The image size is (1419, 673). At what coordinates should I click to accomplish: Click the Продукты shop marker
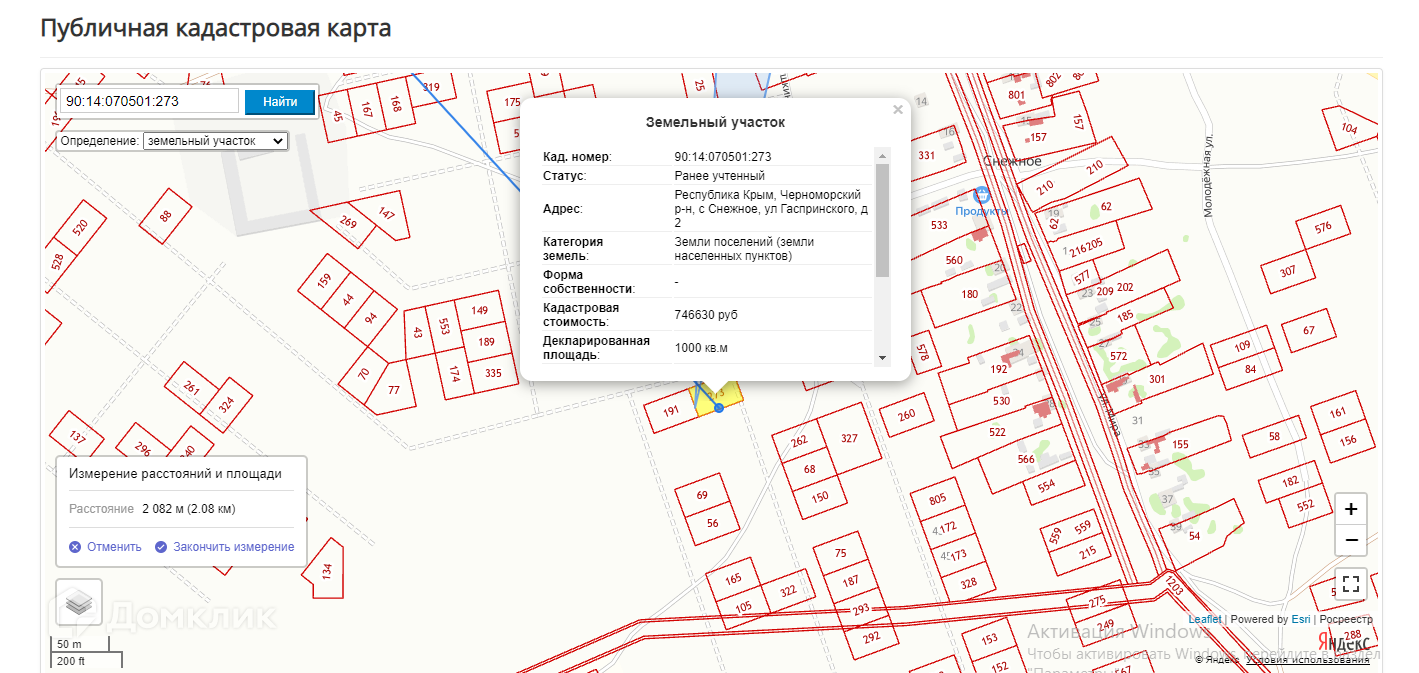click(981, 195)
